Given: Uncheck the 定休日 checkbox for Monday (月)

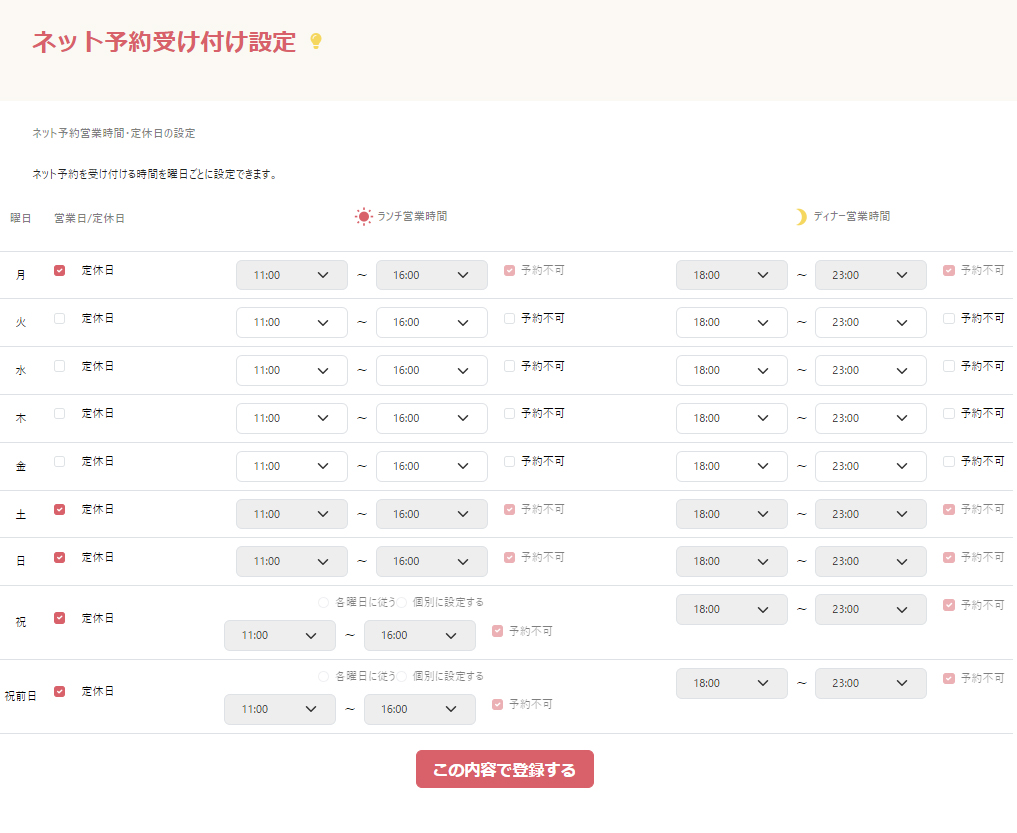Looking at the screenshot, I should tap(59, 270).
